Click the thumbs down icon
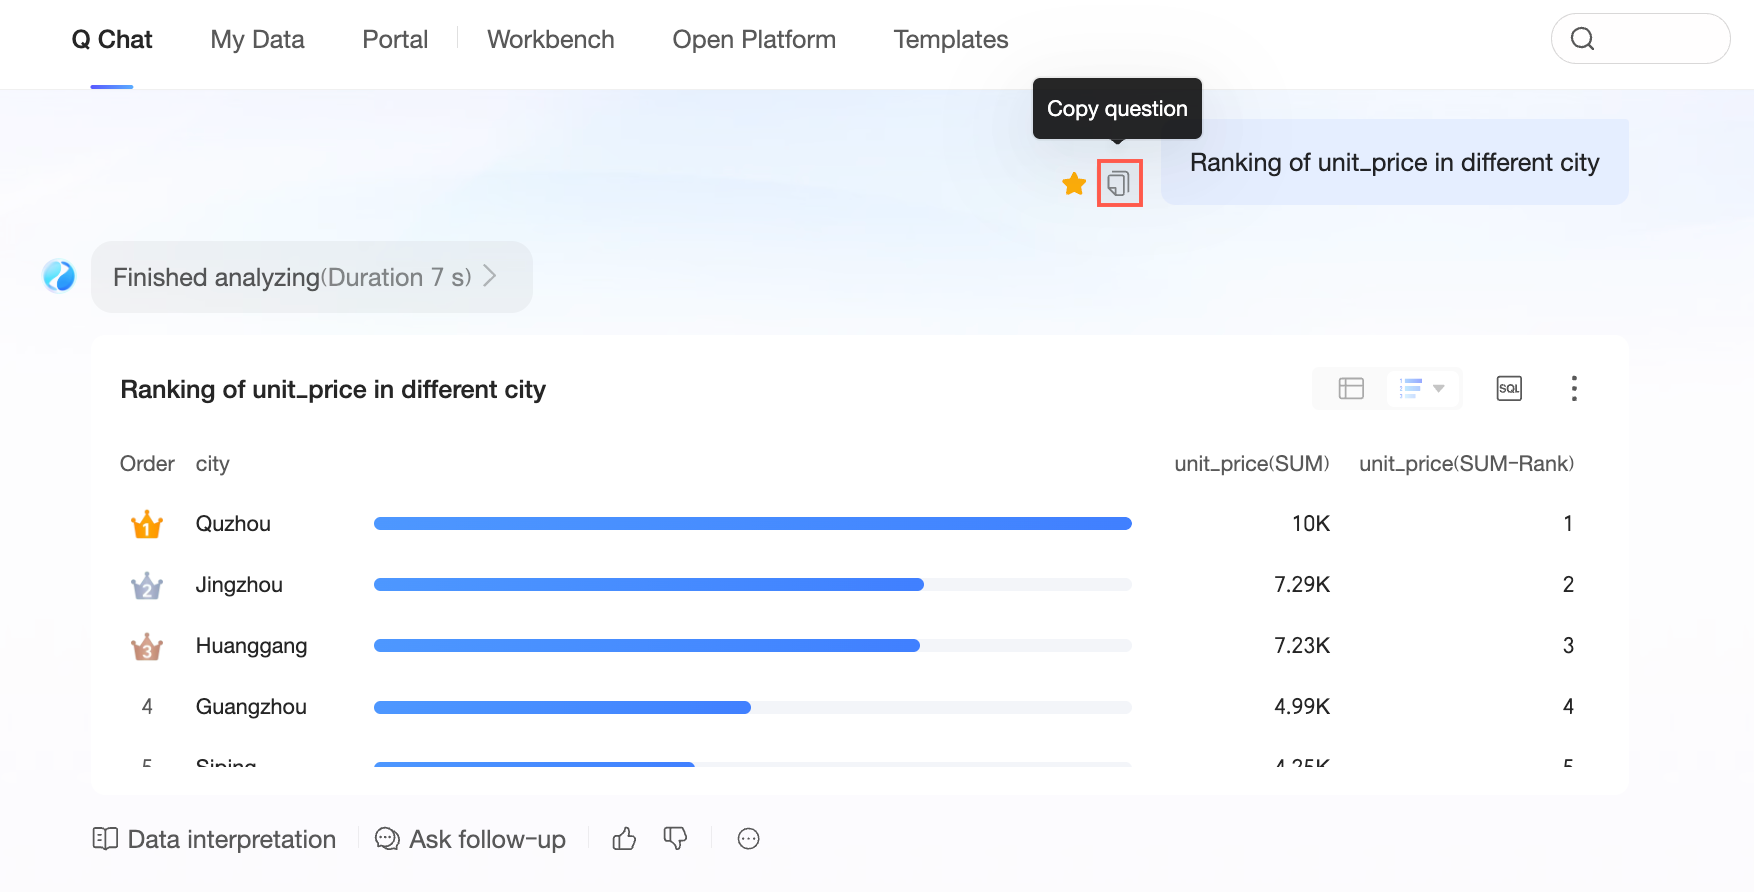 (x=676, y=839)
